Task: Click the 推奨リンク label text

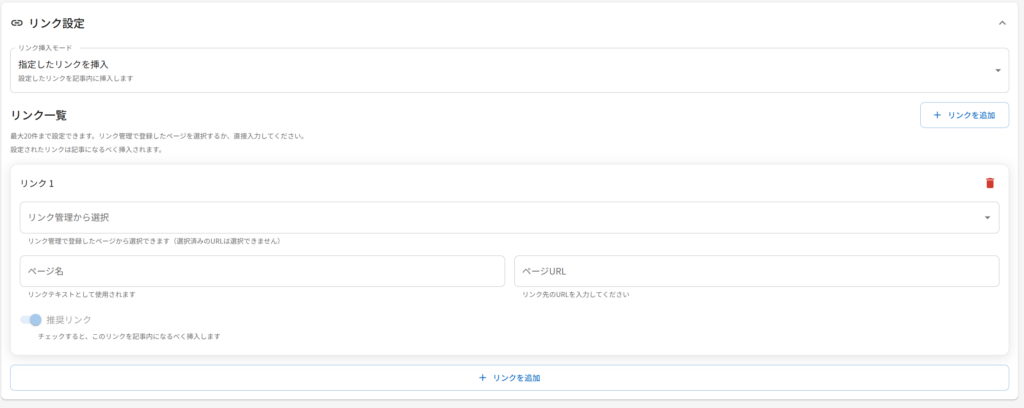Action: (69, 320)
